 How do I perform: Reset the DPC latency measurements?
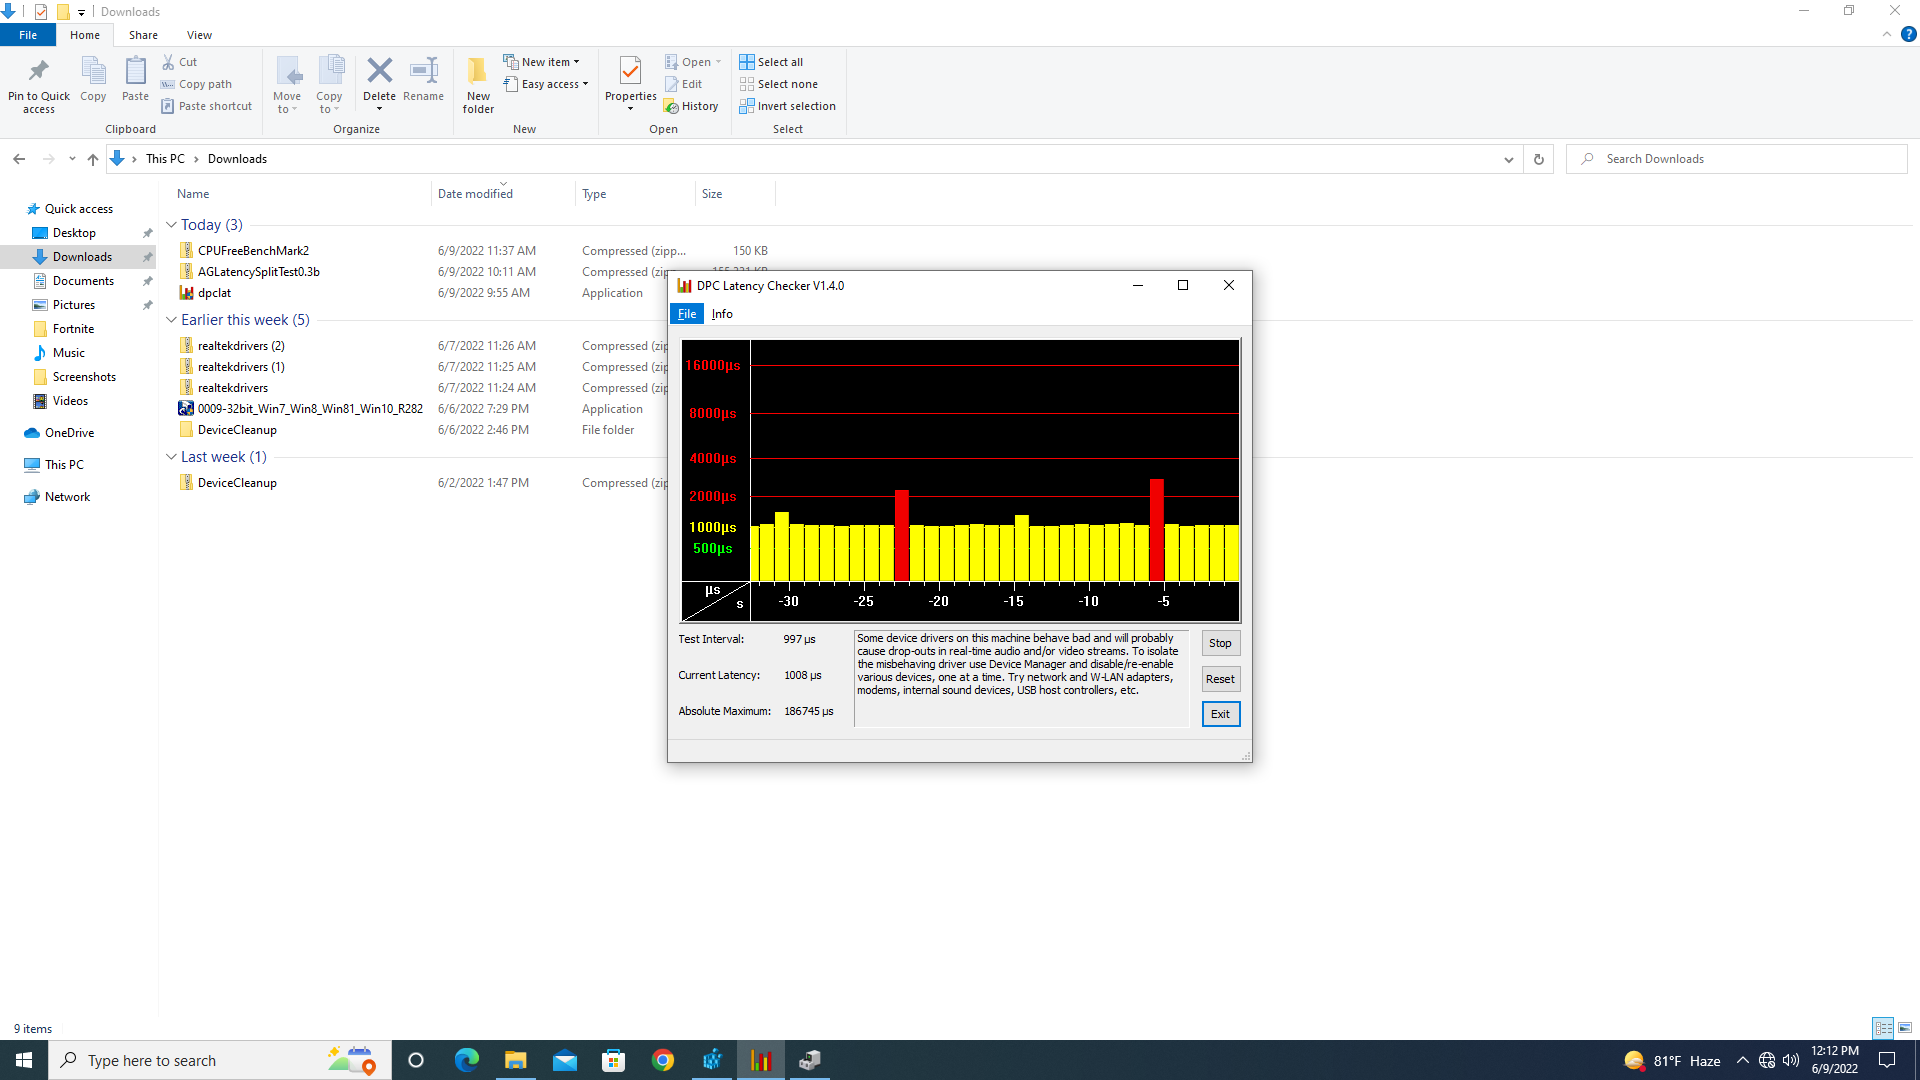click(x=1220, y=679)
